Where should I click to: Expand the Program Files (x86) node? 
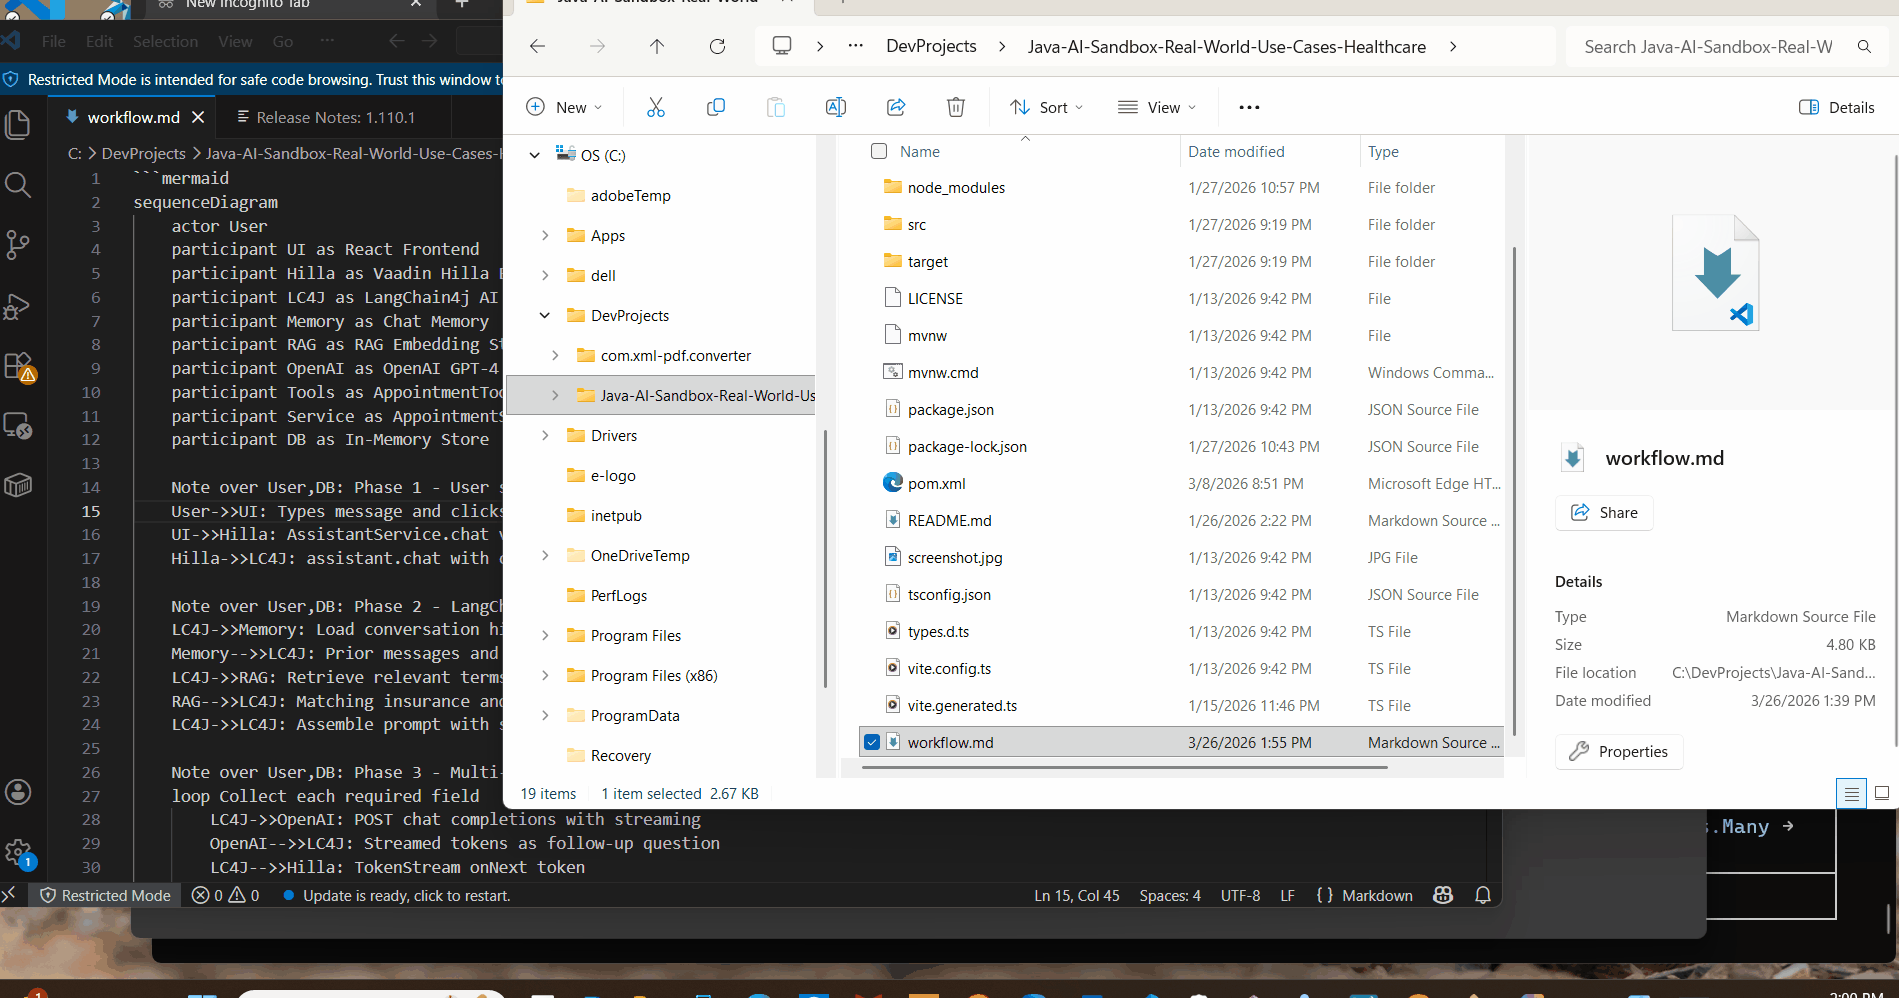click(545, 675)
